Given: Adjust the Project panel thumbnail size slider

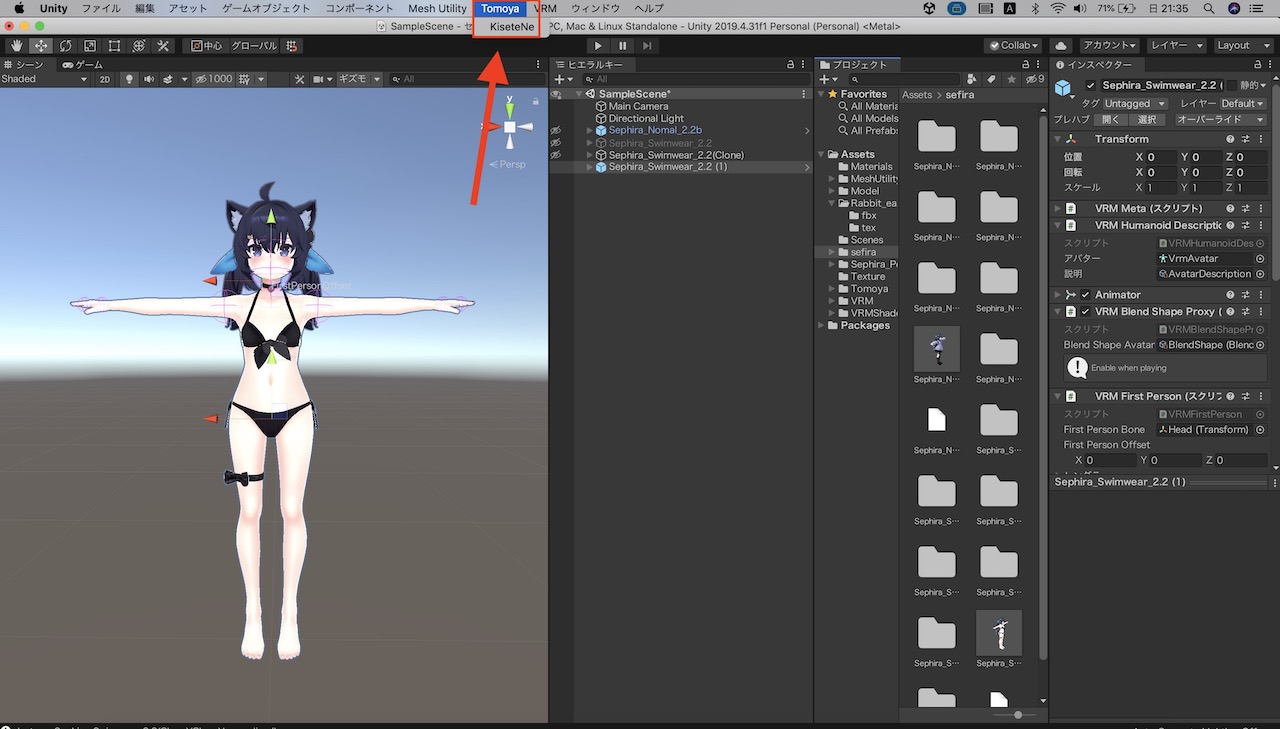Looking at the screenshot, I should point(1018,714).
